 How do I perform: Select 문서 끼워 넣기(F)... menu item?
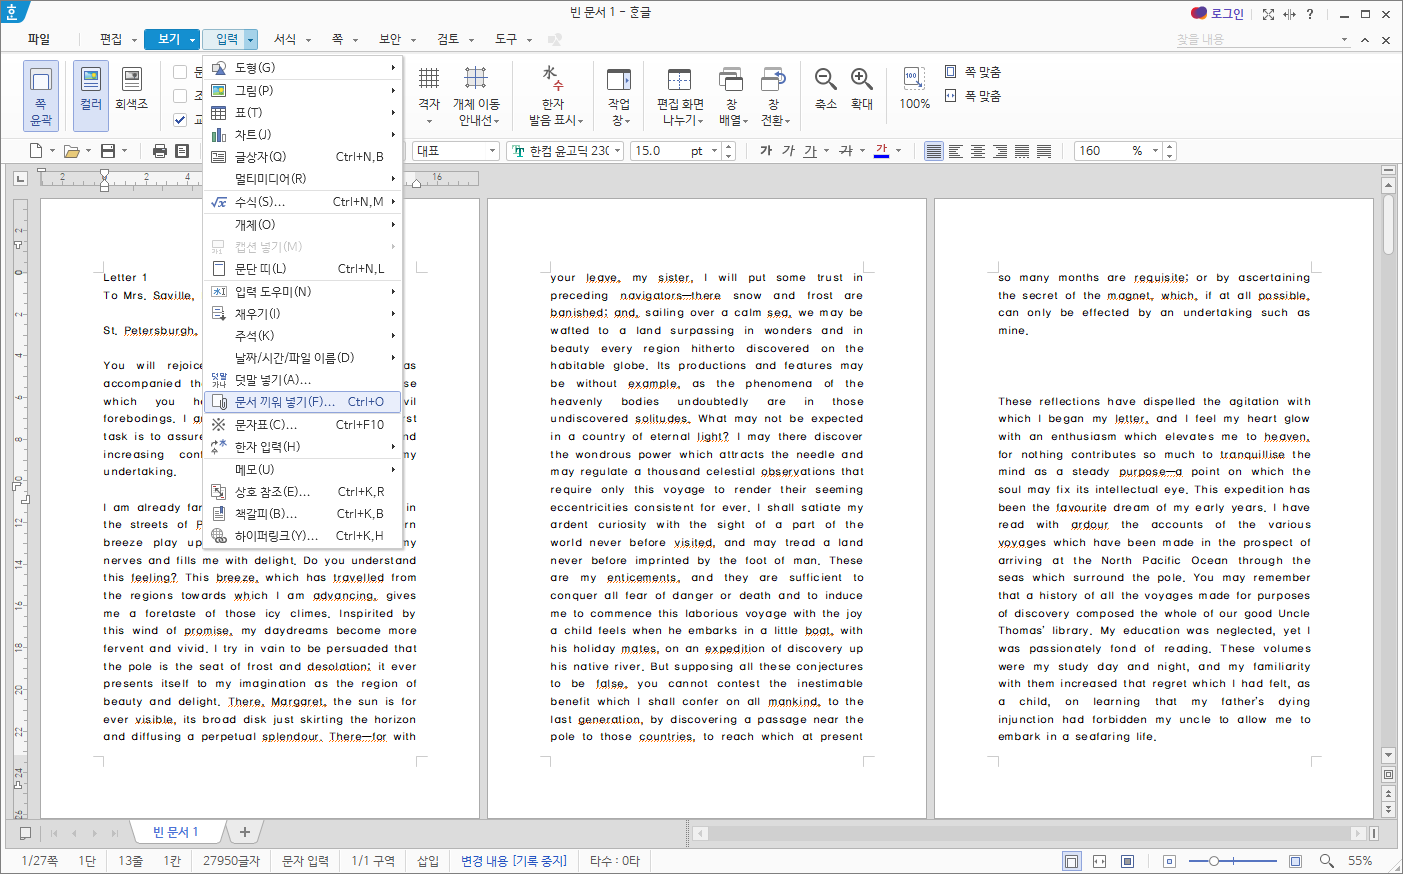[x=302, y=402]
